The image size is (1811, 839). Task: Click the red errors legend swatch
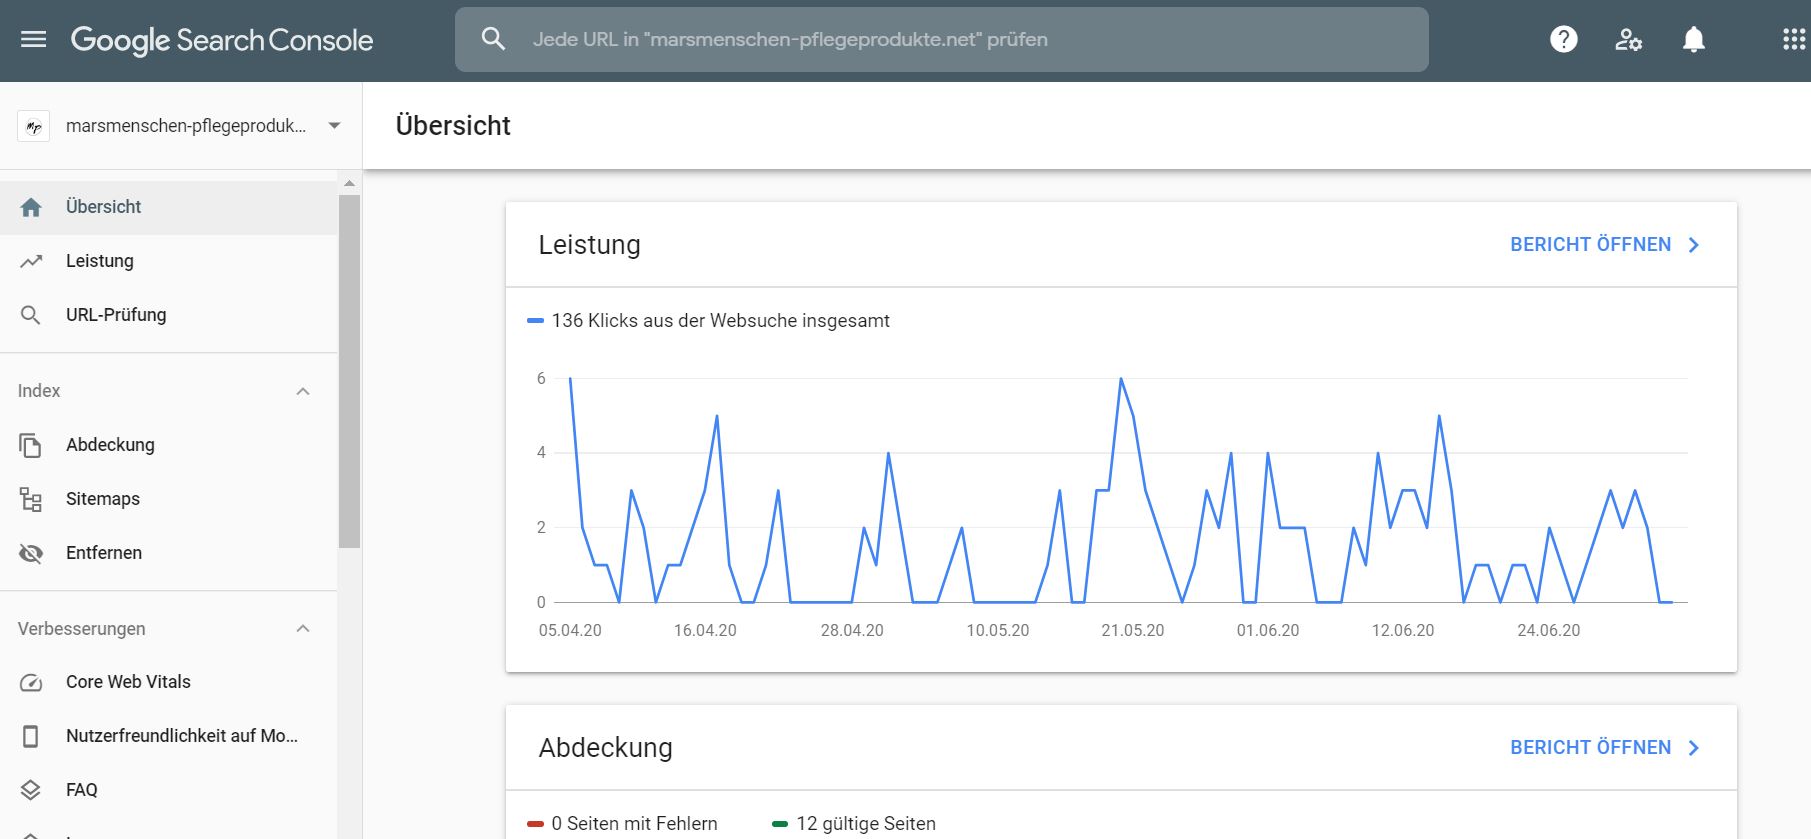coord(535,824)
